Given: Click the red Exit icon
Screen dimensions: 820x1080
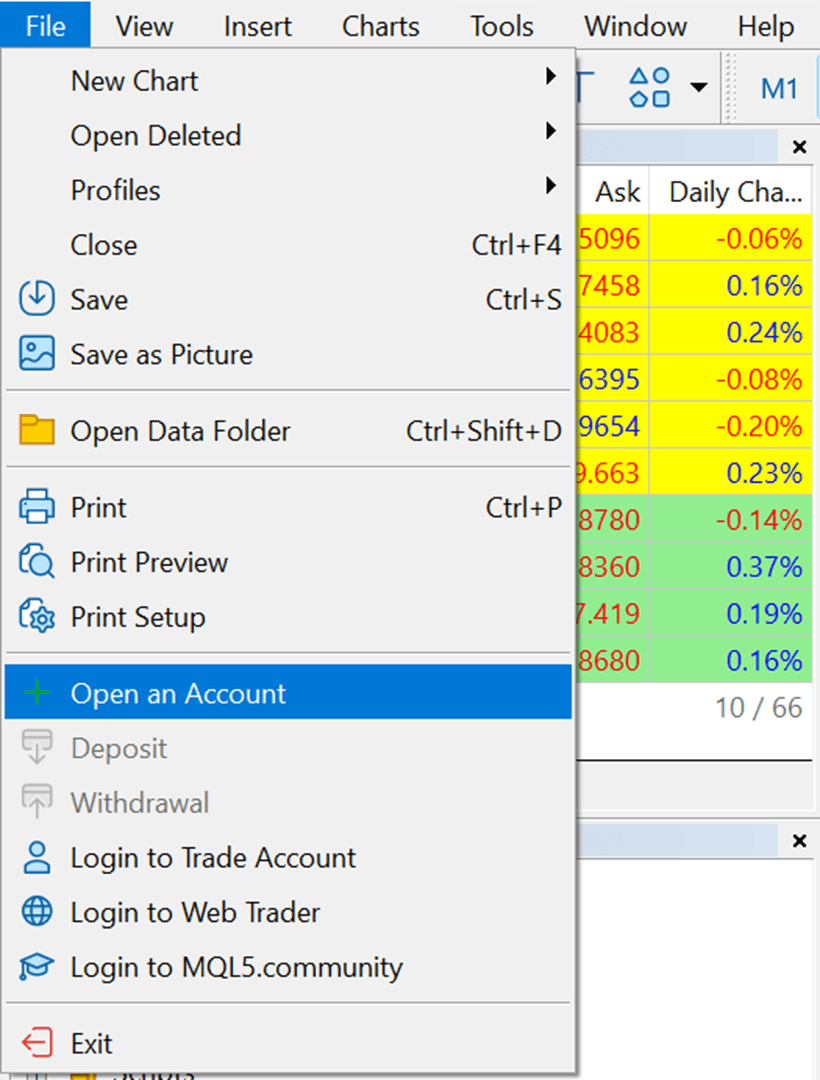Looking at the screenshot, I should click(37, 1044).
